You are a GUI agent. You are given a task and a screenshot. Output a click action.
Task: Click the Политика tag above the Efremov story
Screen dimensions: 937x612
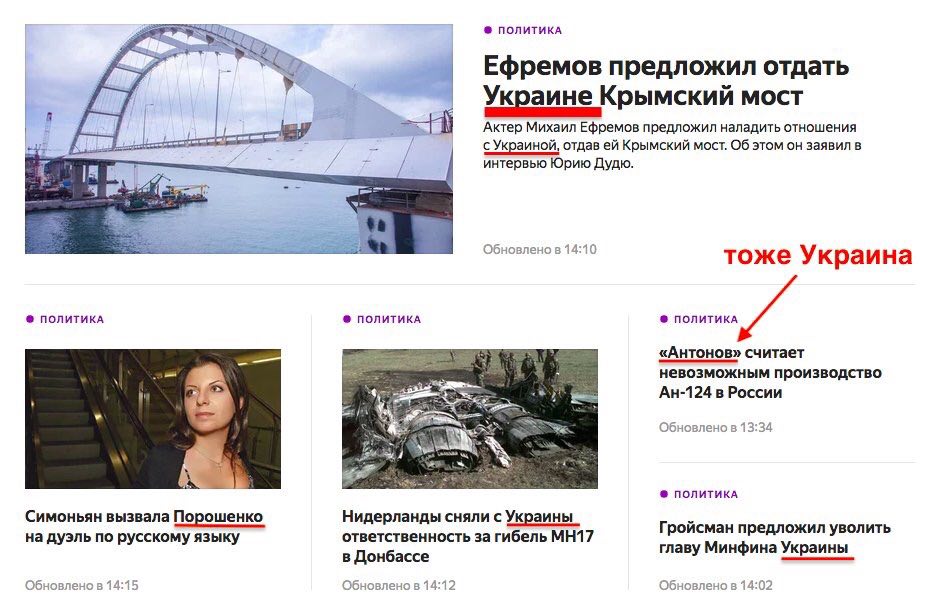[529, 30]
